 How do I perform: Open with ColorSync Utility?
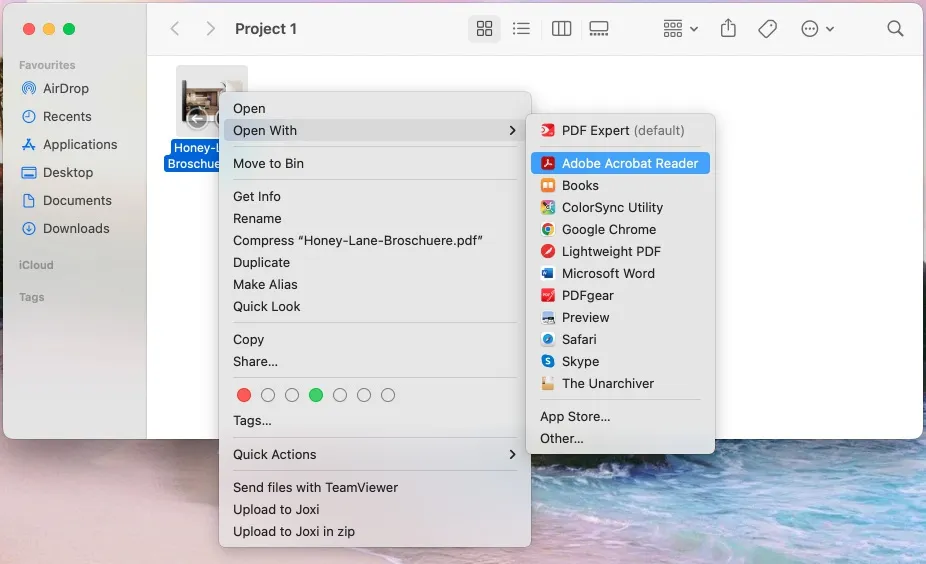(620, 207)
